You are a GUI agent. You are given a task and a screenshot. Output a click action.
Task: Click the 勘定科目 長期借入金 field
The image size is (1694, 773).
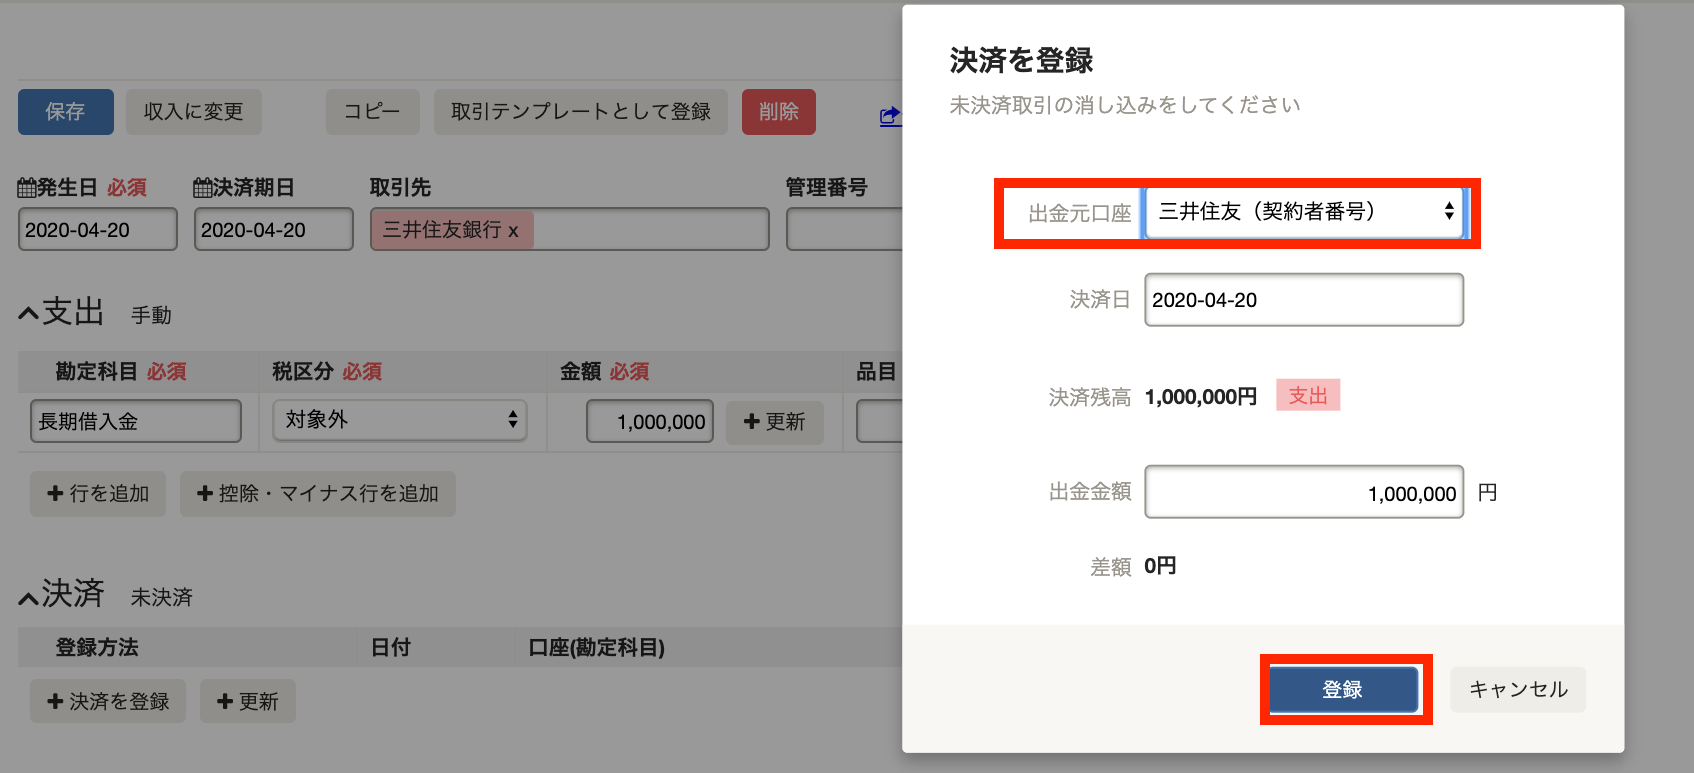tap(136, 421)
